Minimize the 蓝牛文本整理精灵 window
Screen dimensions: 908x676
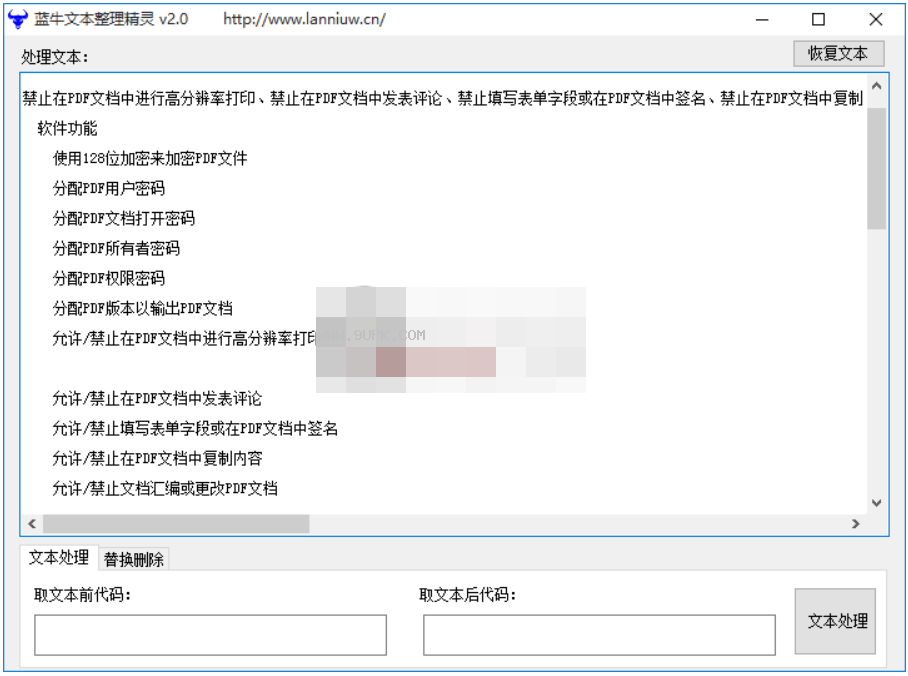762,20
